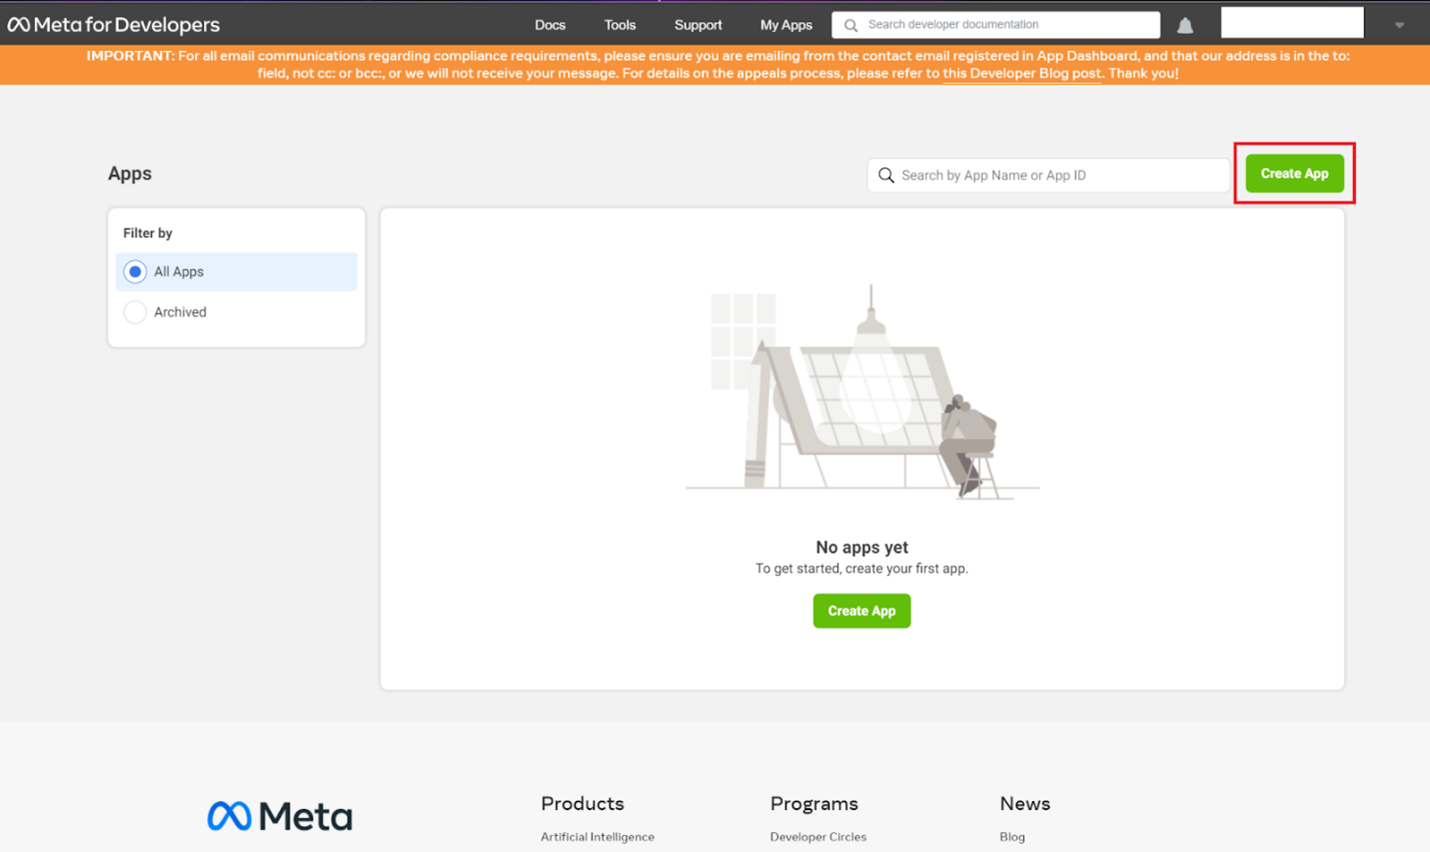Open the notifications bell icon
Image resolution: width=1430 pixels, height=852 pixels.
pos(1185,25)
